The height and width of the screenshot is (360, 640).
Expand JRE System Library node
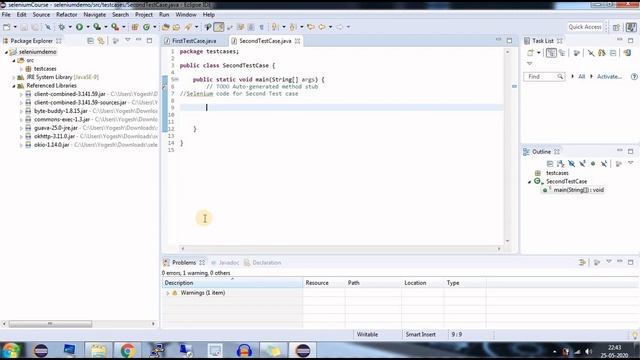(x=13, y=77)
